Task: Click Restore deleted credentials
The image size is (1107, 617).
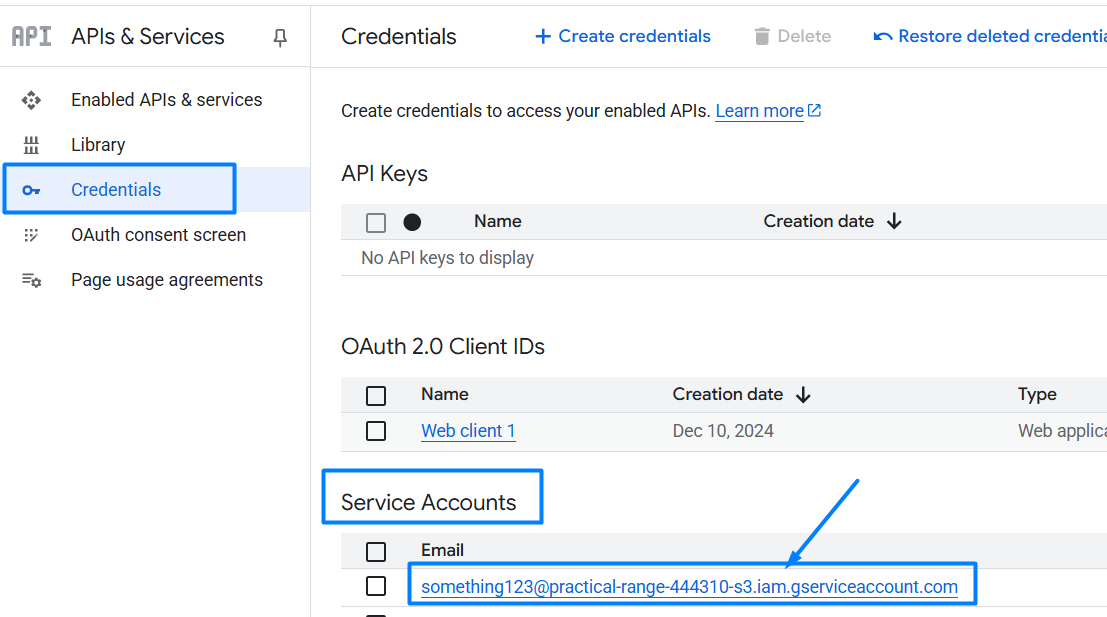Action: click(x=990, y=37)
